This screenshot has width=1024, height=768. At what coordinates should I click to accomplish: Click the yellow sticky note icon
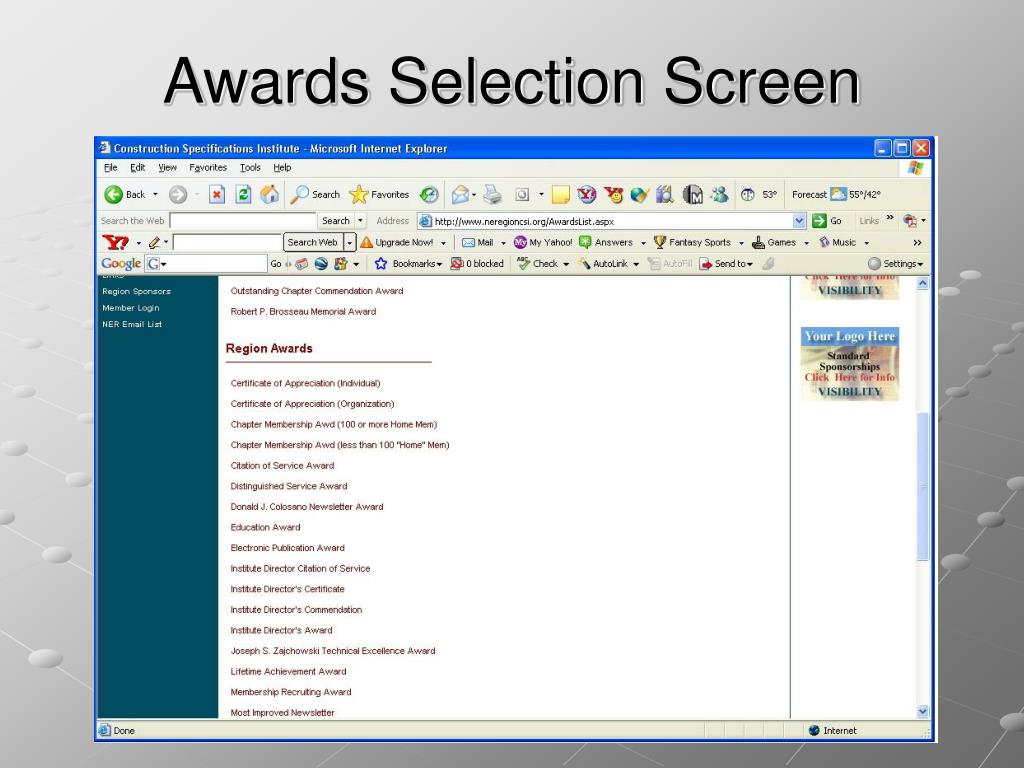tap(560, 194)
